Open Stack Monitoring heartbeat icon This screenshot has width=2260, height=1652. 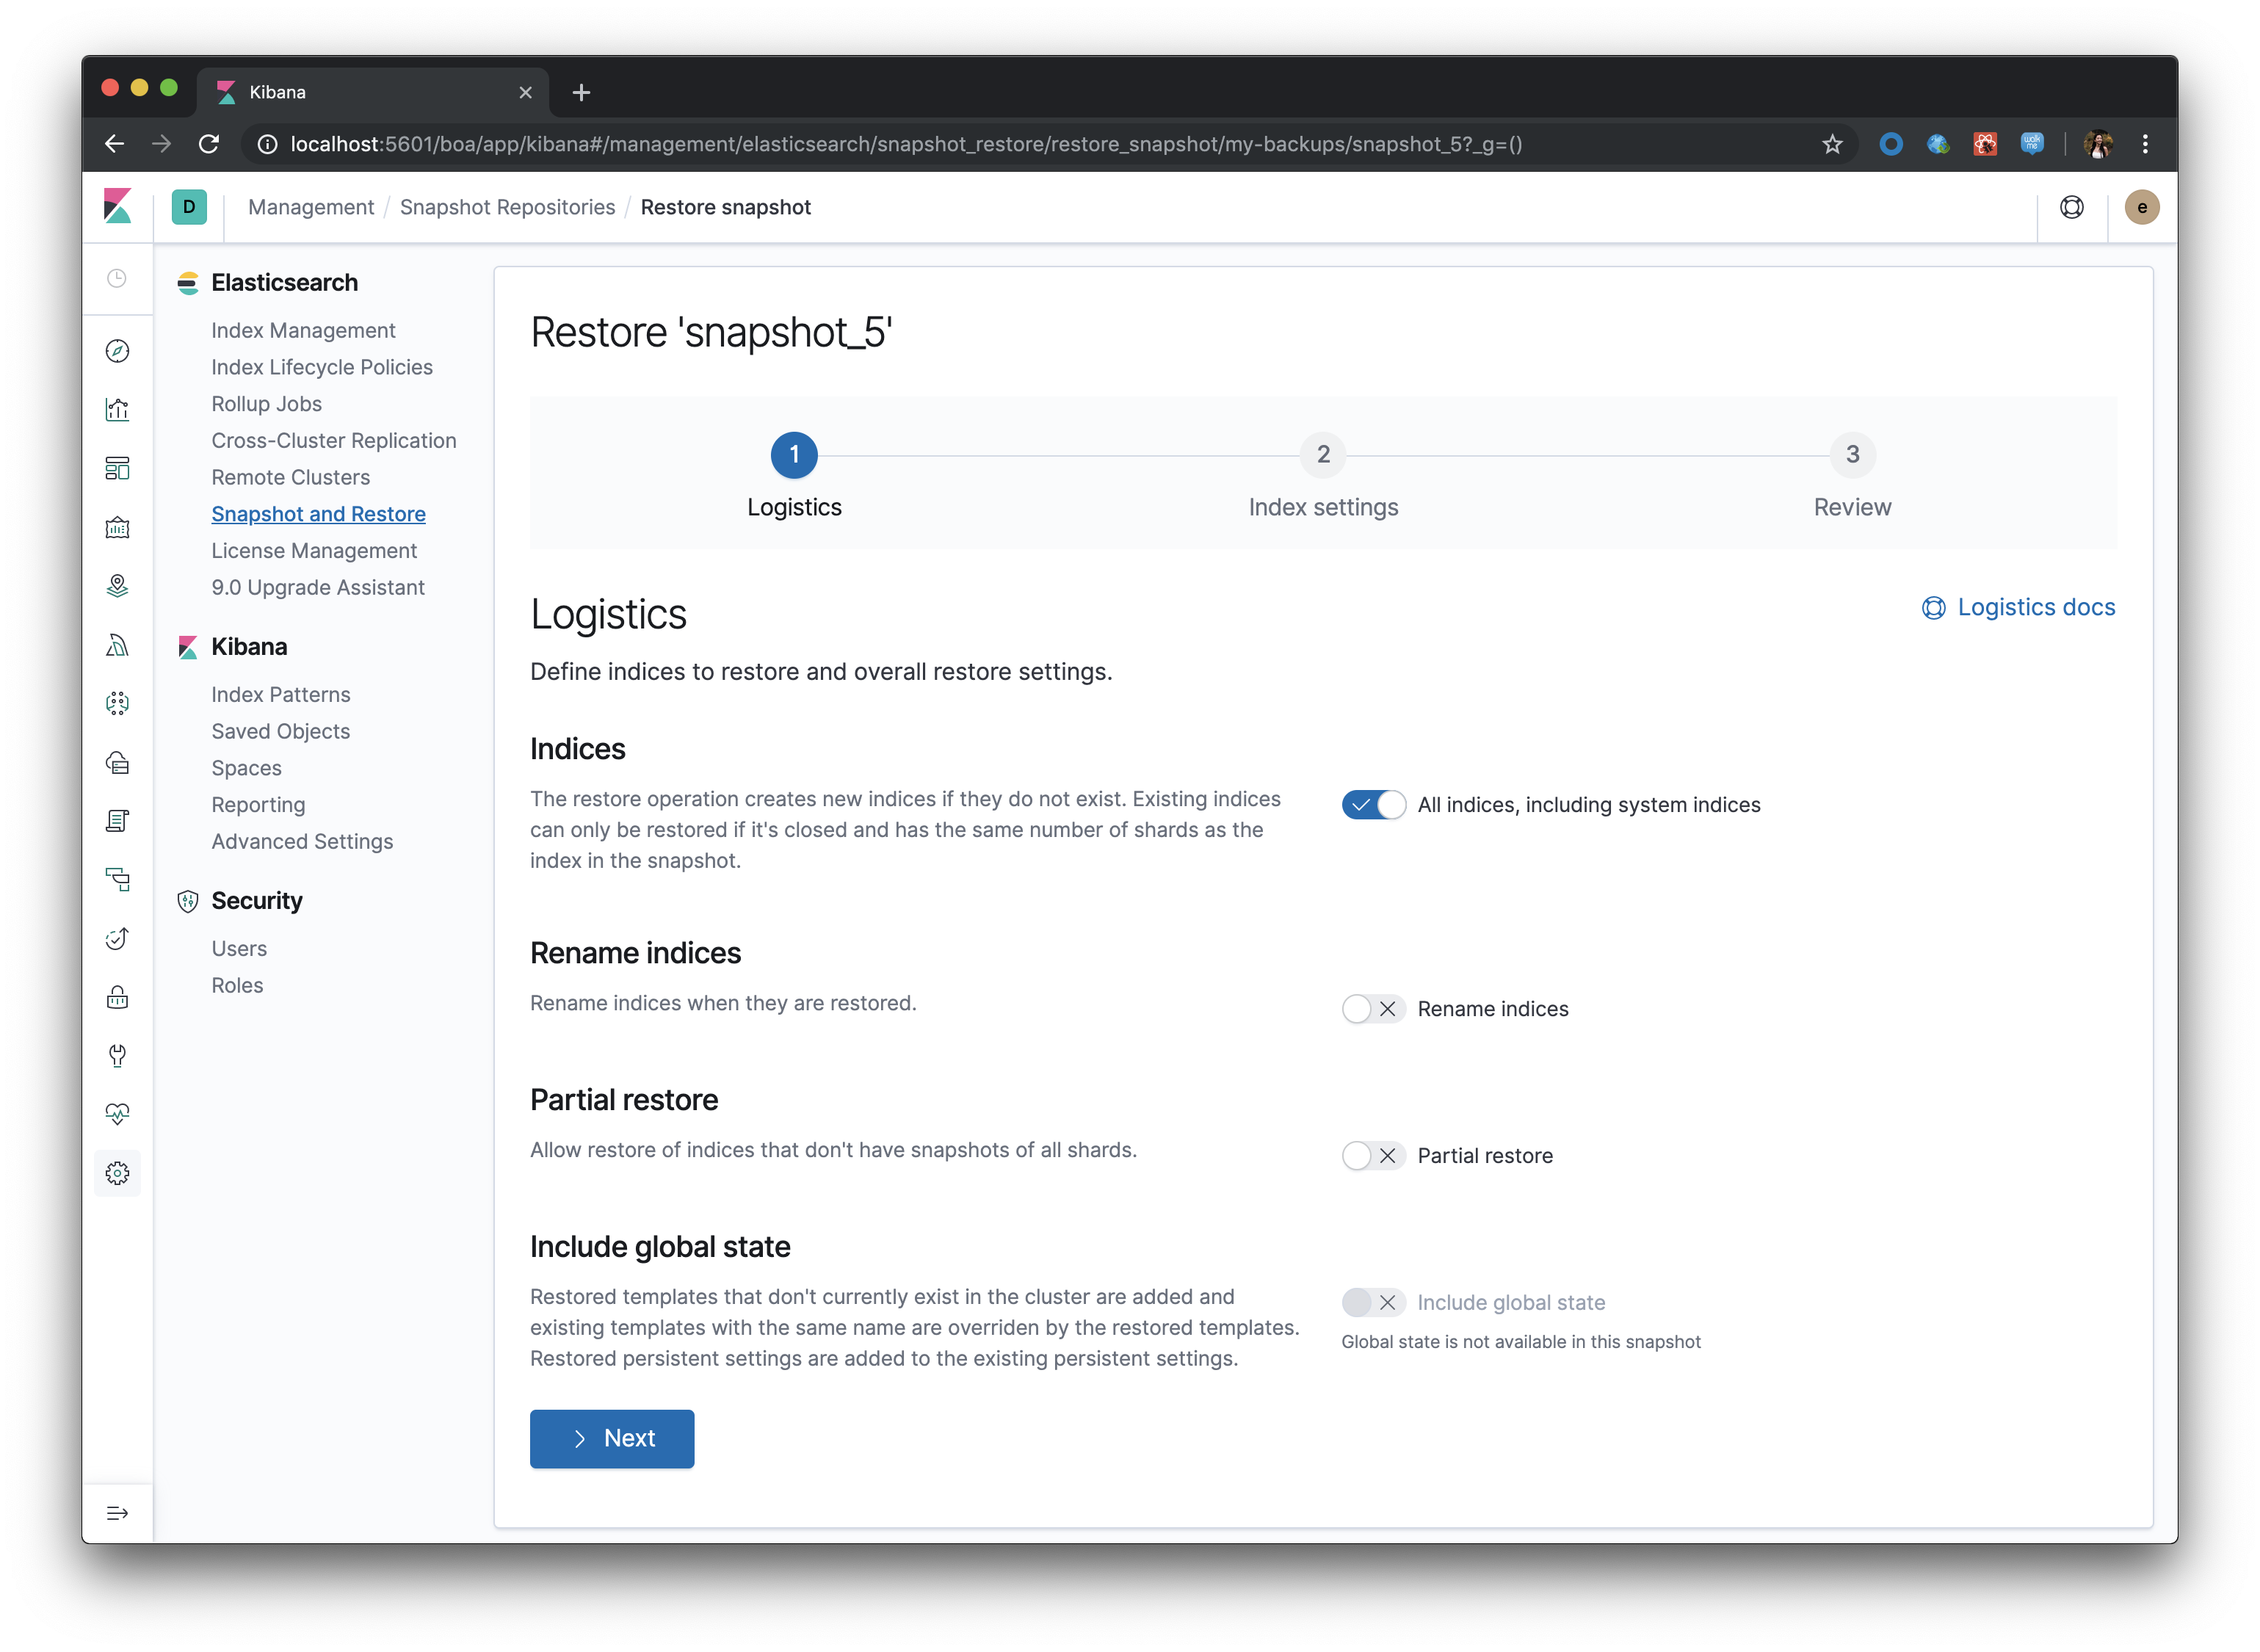117,1114
